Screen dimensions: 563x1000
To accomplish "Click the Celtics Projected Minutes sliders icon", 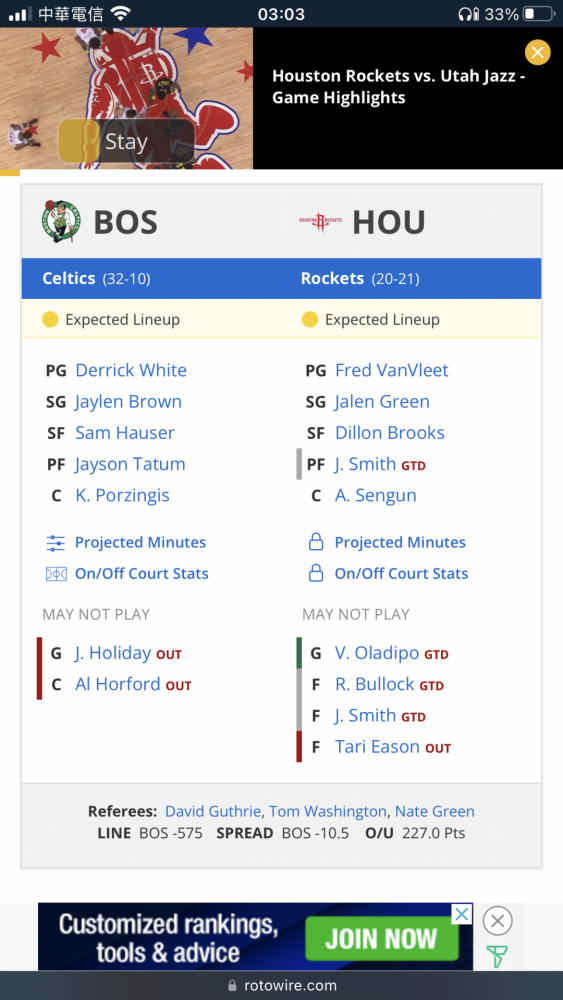I will coord(56,543).
